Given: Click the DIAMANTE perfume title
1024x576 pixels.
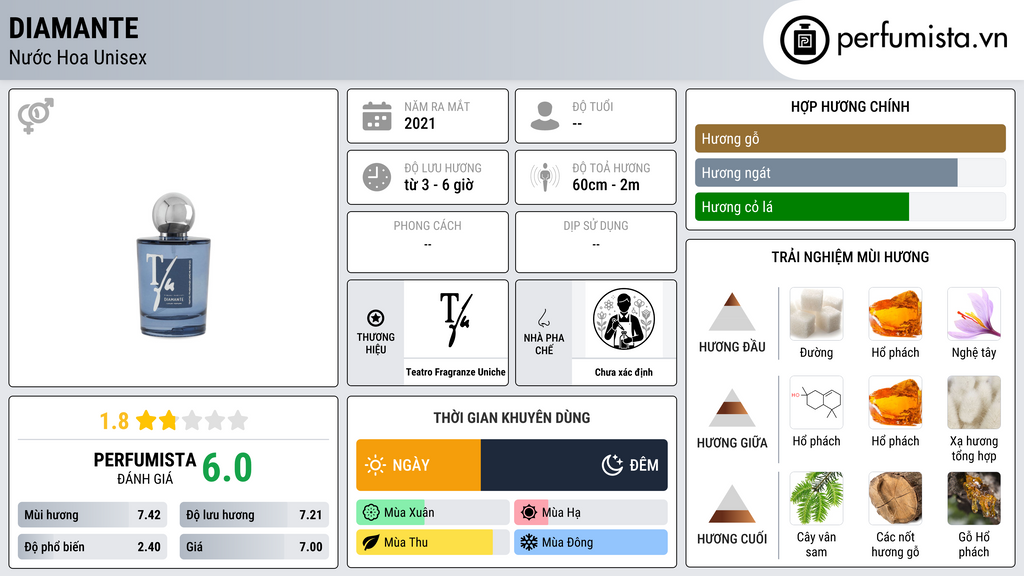Looking at the screenshot, I should point(74,29).
